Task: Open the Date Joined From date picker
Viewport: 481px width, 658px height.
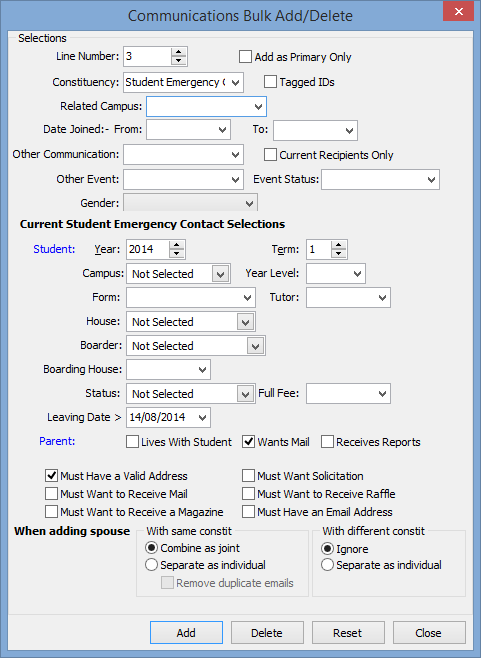Action: (222, 130)
